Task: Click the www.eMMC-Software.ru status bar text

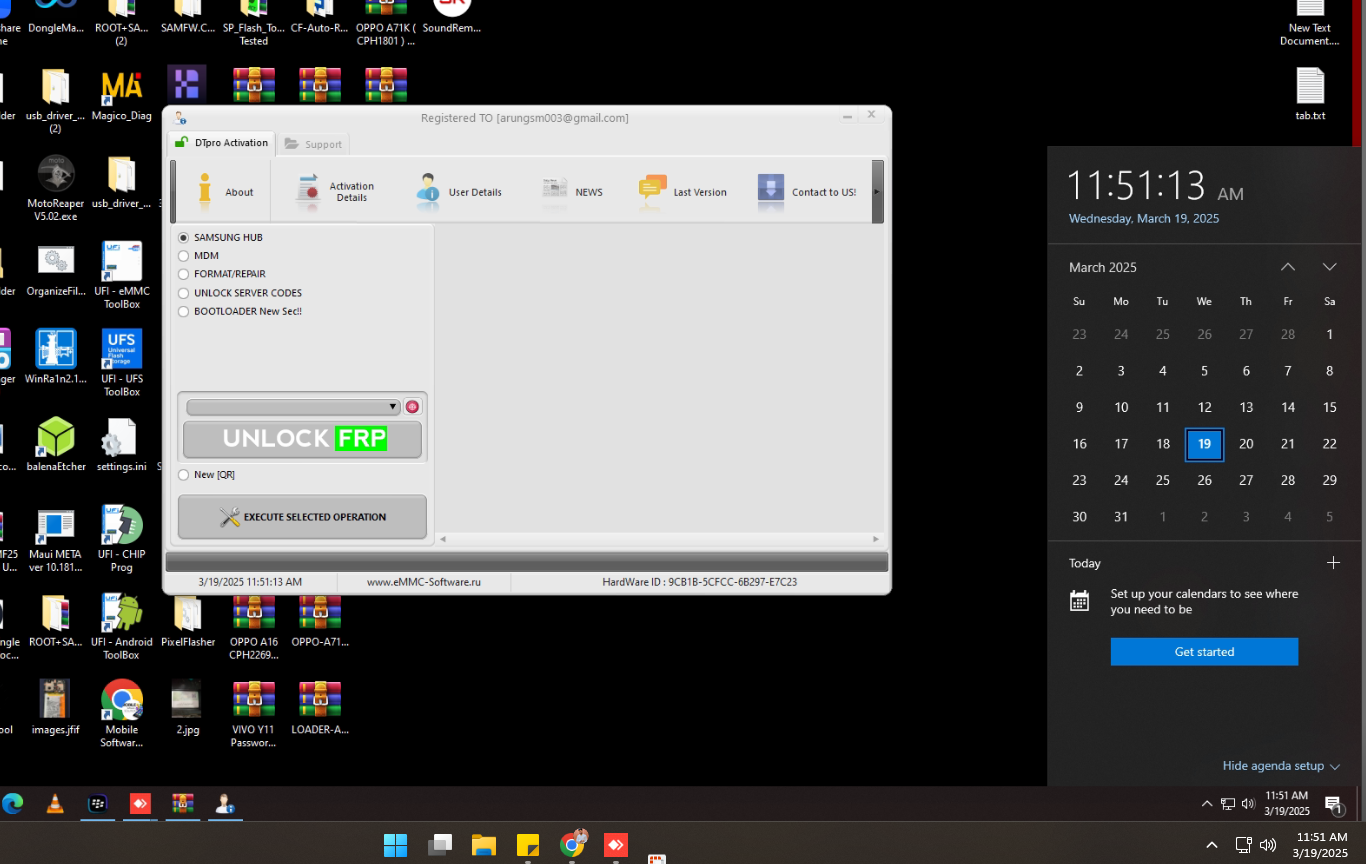Action: [x=424, y=582]
